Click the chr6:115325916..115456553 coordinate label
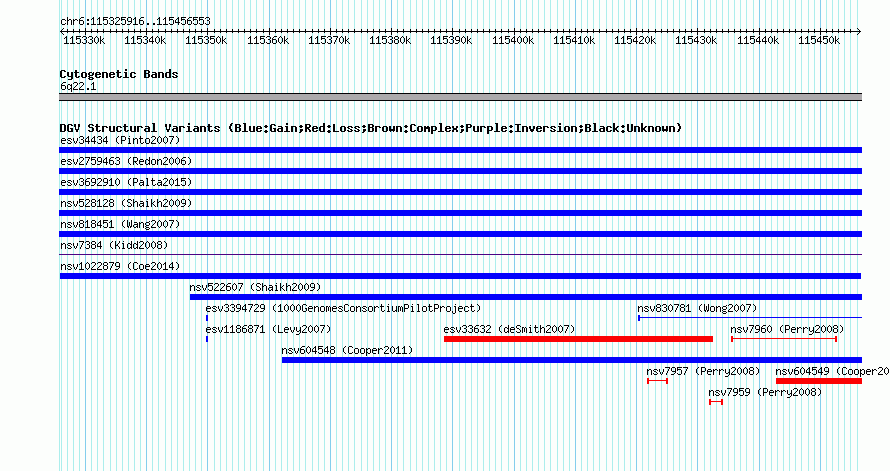Viewport: 890px width, 471px height. click(x=135, y=21)
